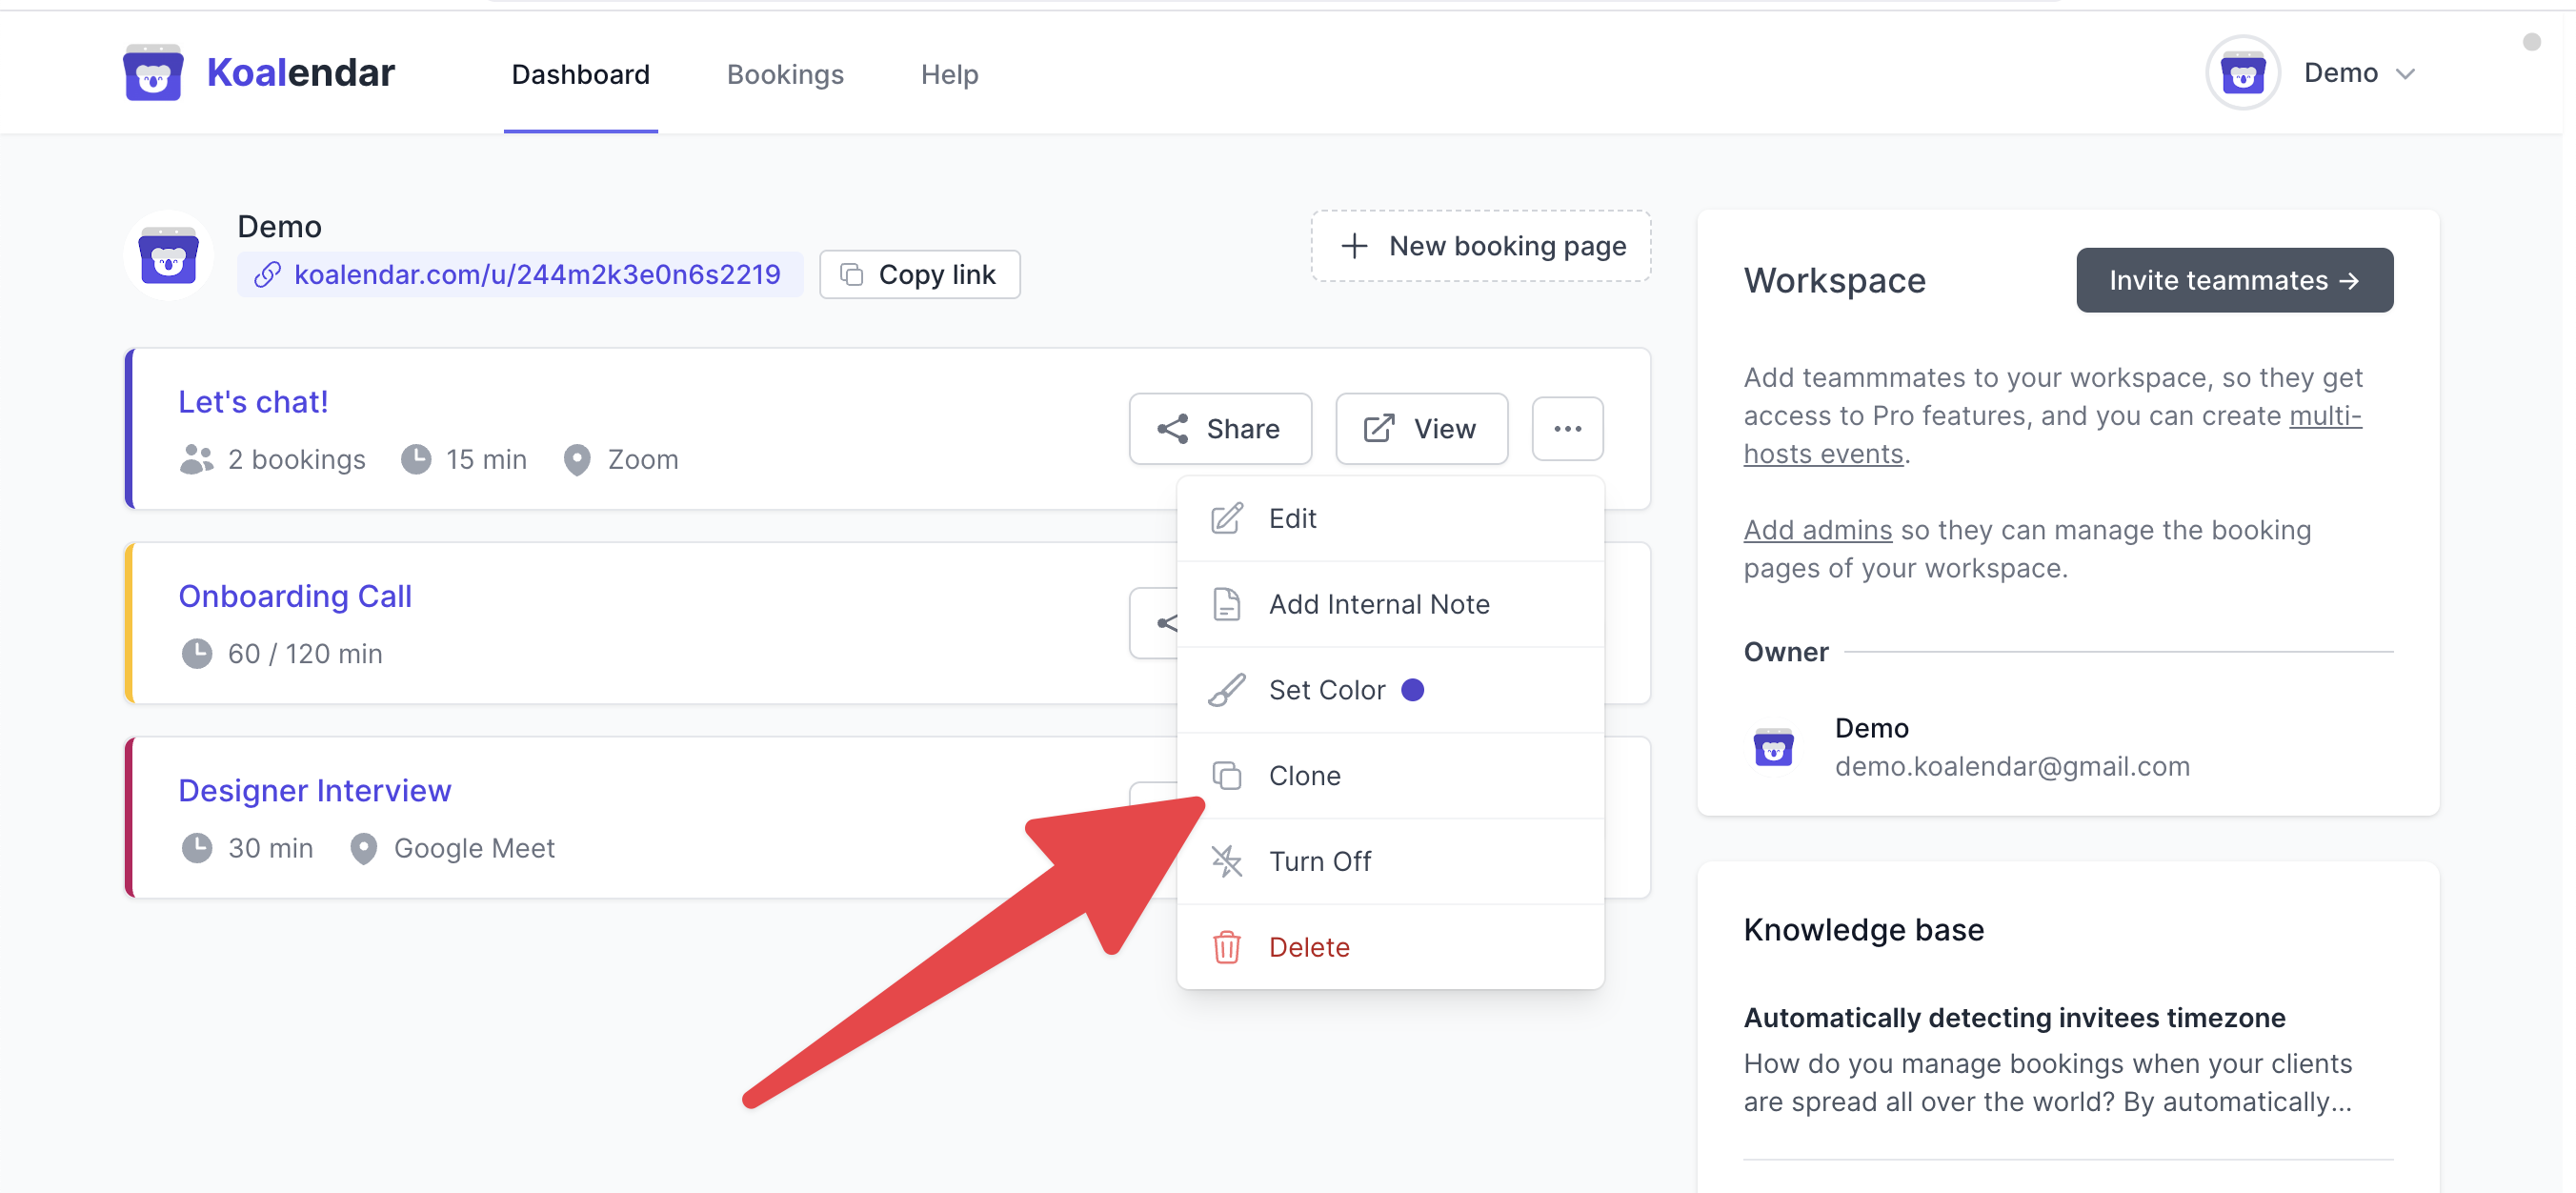
Task: Click Share button for Let's chat!
Action: click(x=1220, y=429)
